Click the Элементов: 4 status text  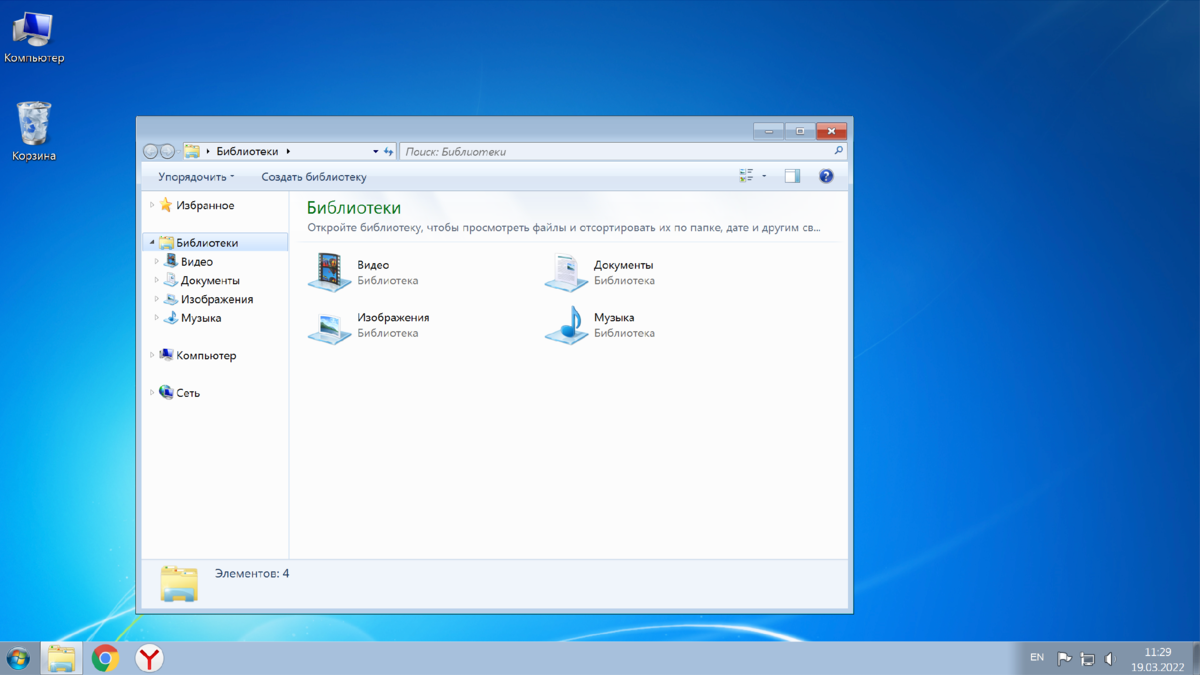click(x=252, y=573)
